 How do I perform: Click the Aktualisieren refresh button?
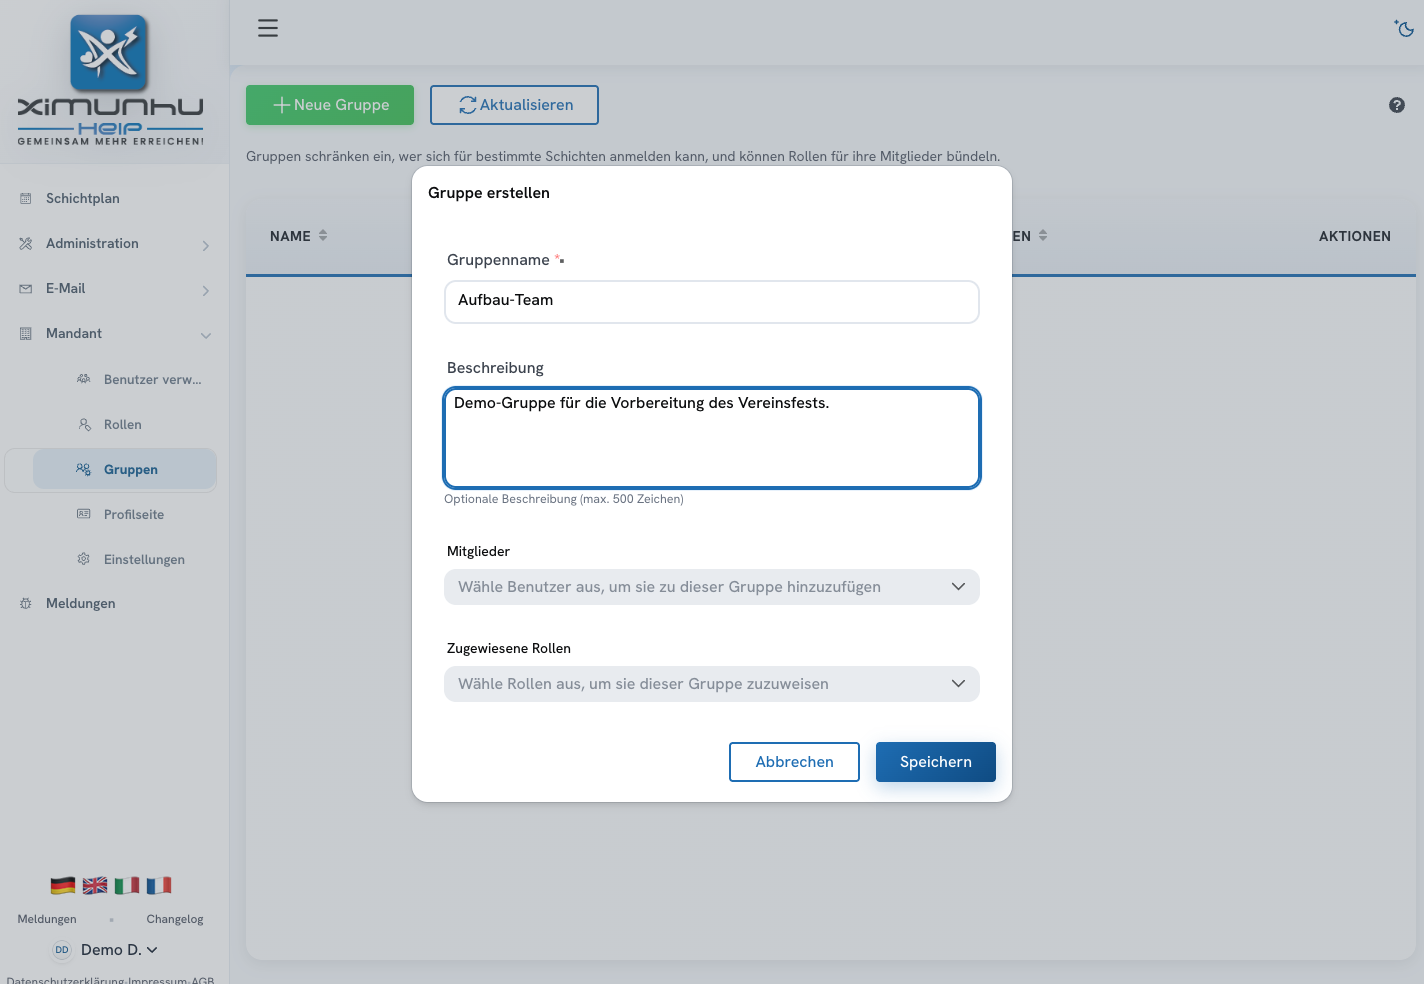tap(514, 105)
